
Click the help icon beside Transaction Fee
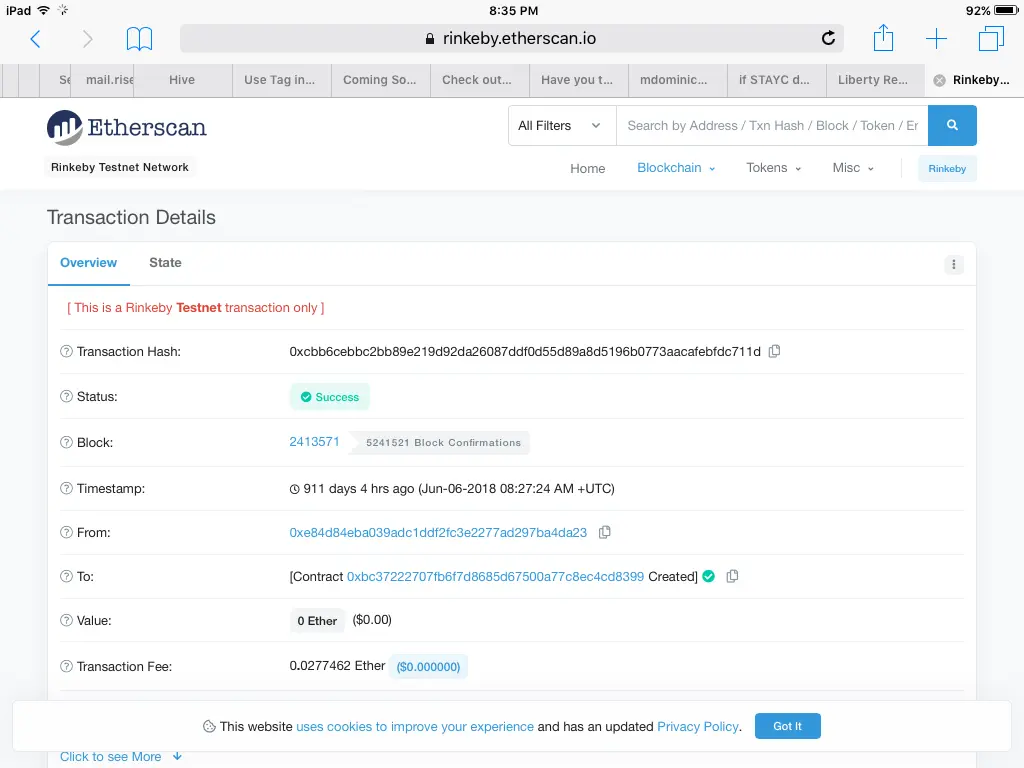coord(66,666)
